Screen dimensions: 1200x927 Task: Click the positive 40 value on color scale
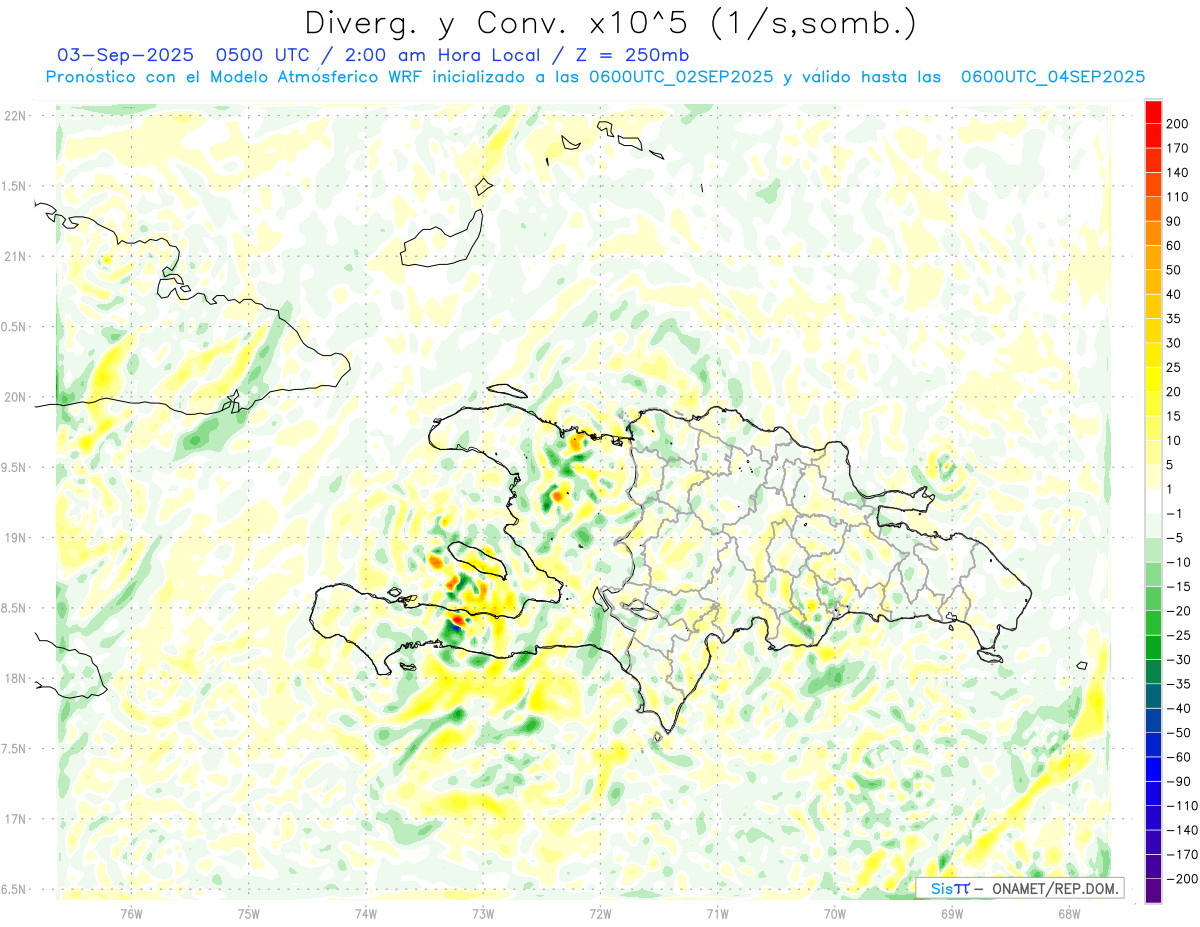[1175, 294]
